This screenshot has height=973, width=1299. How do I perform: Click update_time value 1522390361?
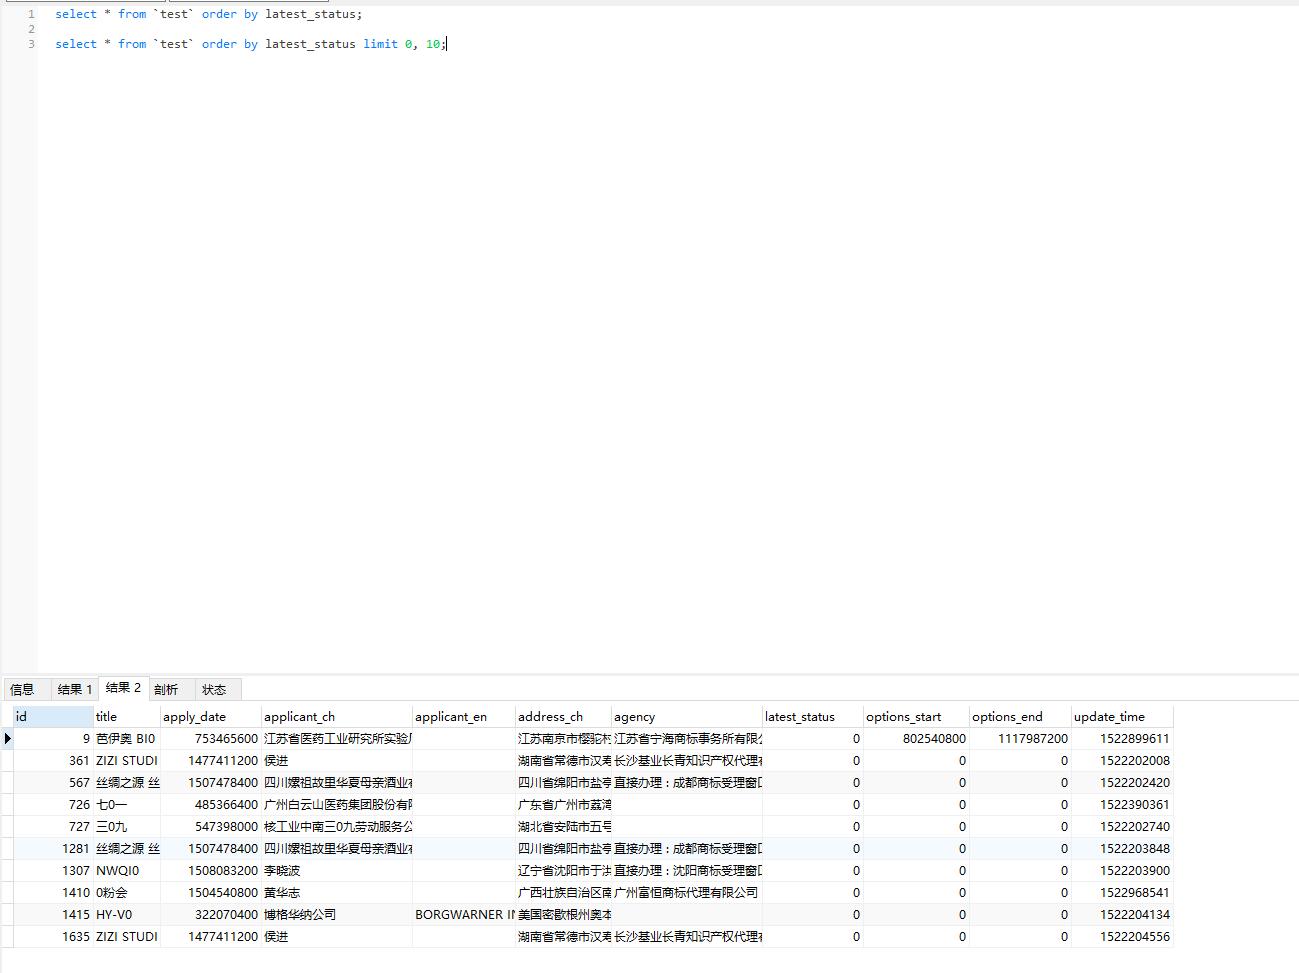(1122, 805)
